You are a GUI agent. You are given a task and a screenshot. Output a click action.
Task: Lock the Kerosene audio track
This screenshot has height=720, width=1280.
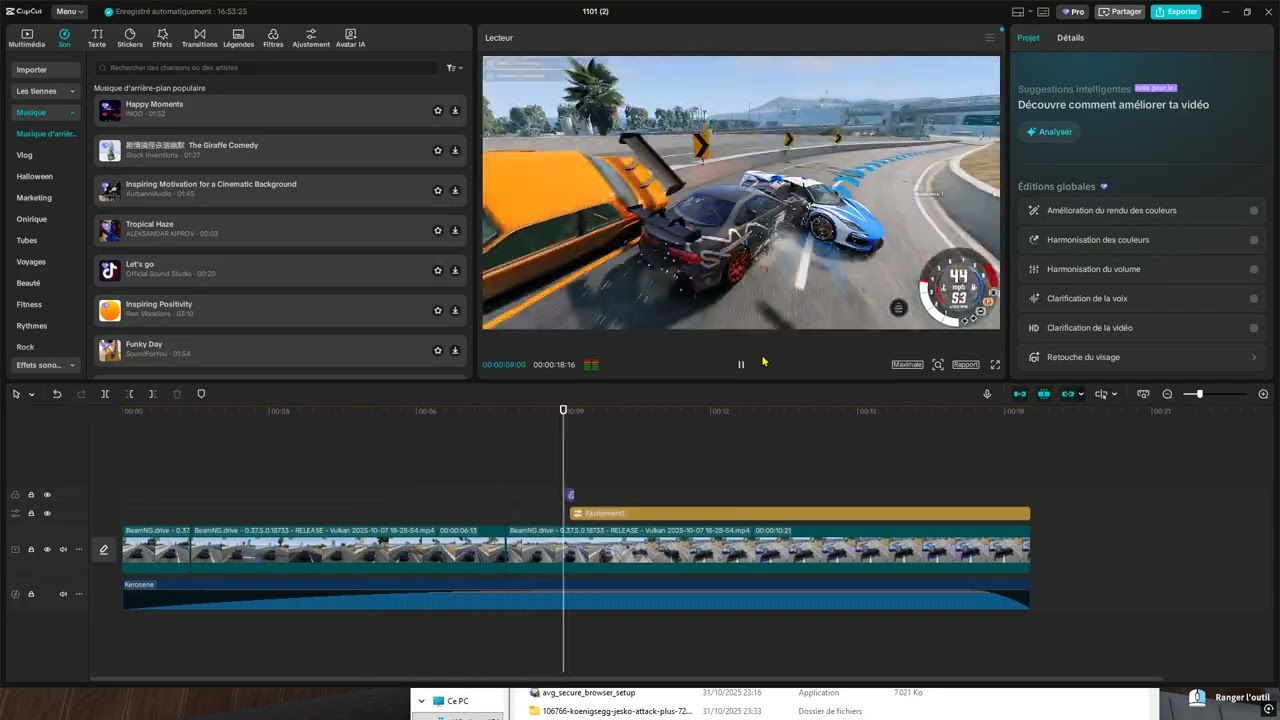(31, 594)
